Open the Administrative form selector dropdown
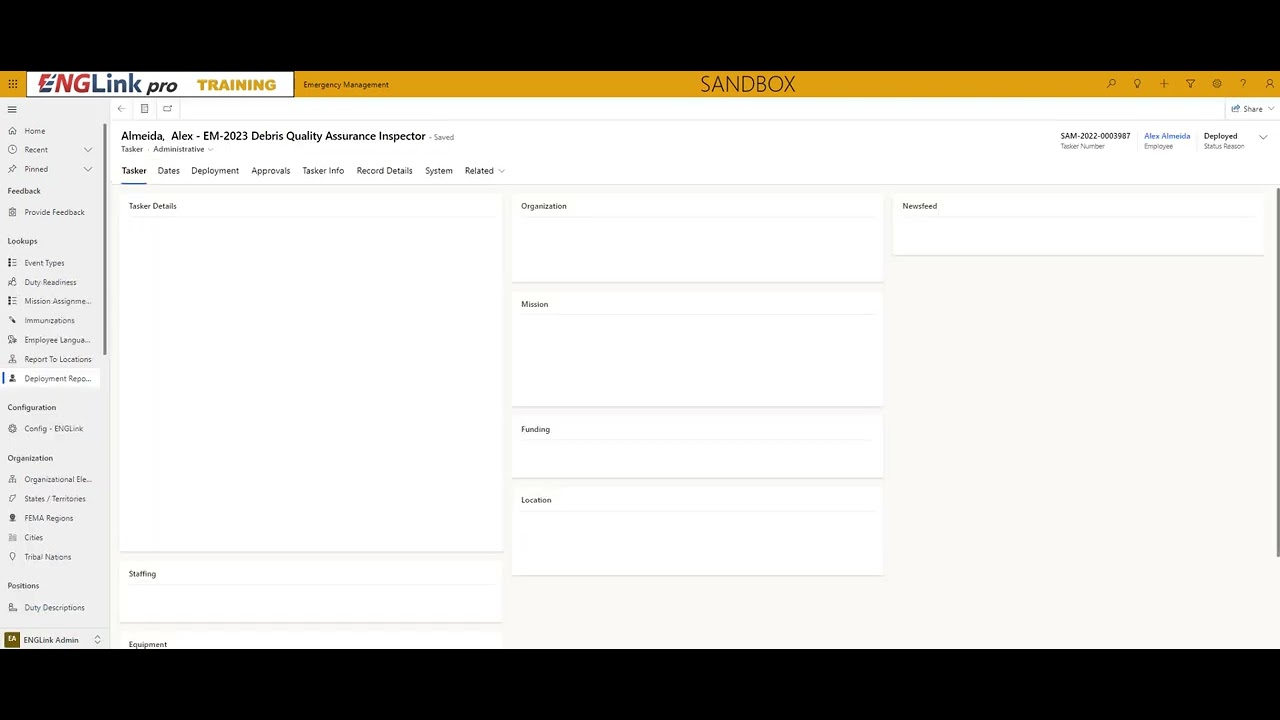Image resolution: width=1280 pixels, height=720 pixels. [x=183, y=149]
